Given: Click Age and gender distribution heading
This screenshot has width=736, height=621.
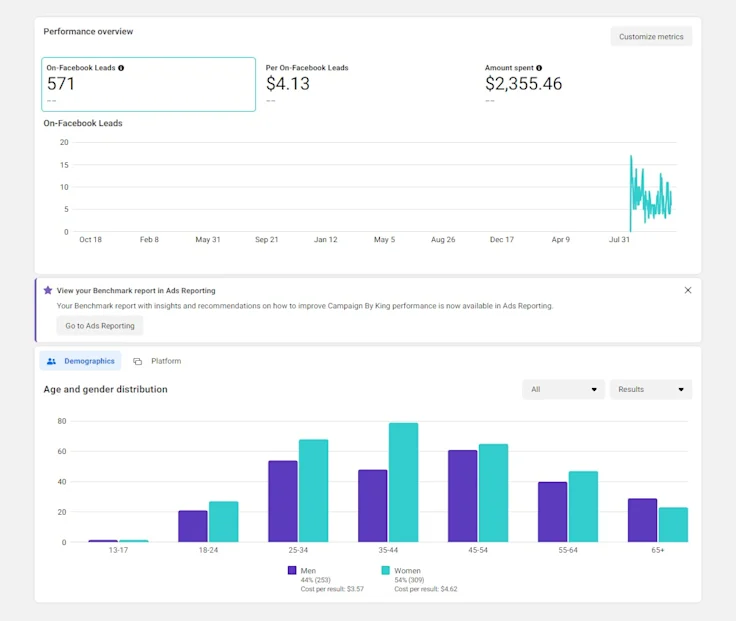Looking at the screenshot, I should point(106,389).
